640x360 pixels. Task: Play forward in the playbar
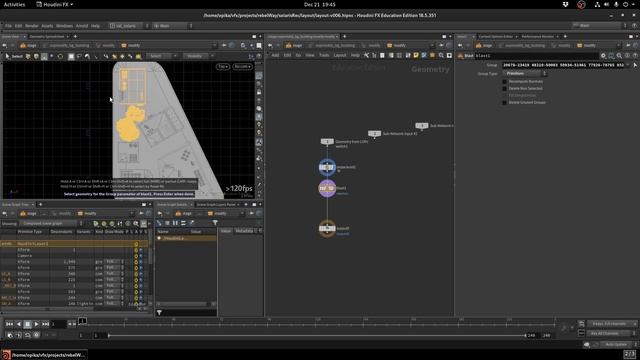click(36, 324)
